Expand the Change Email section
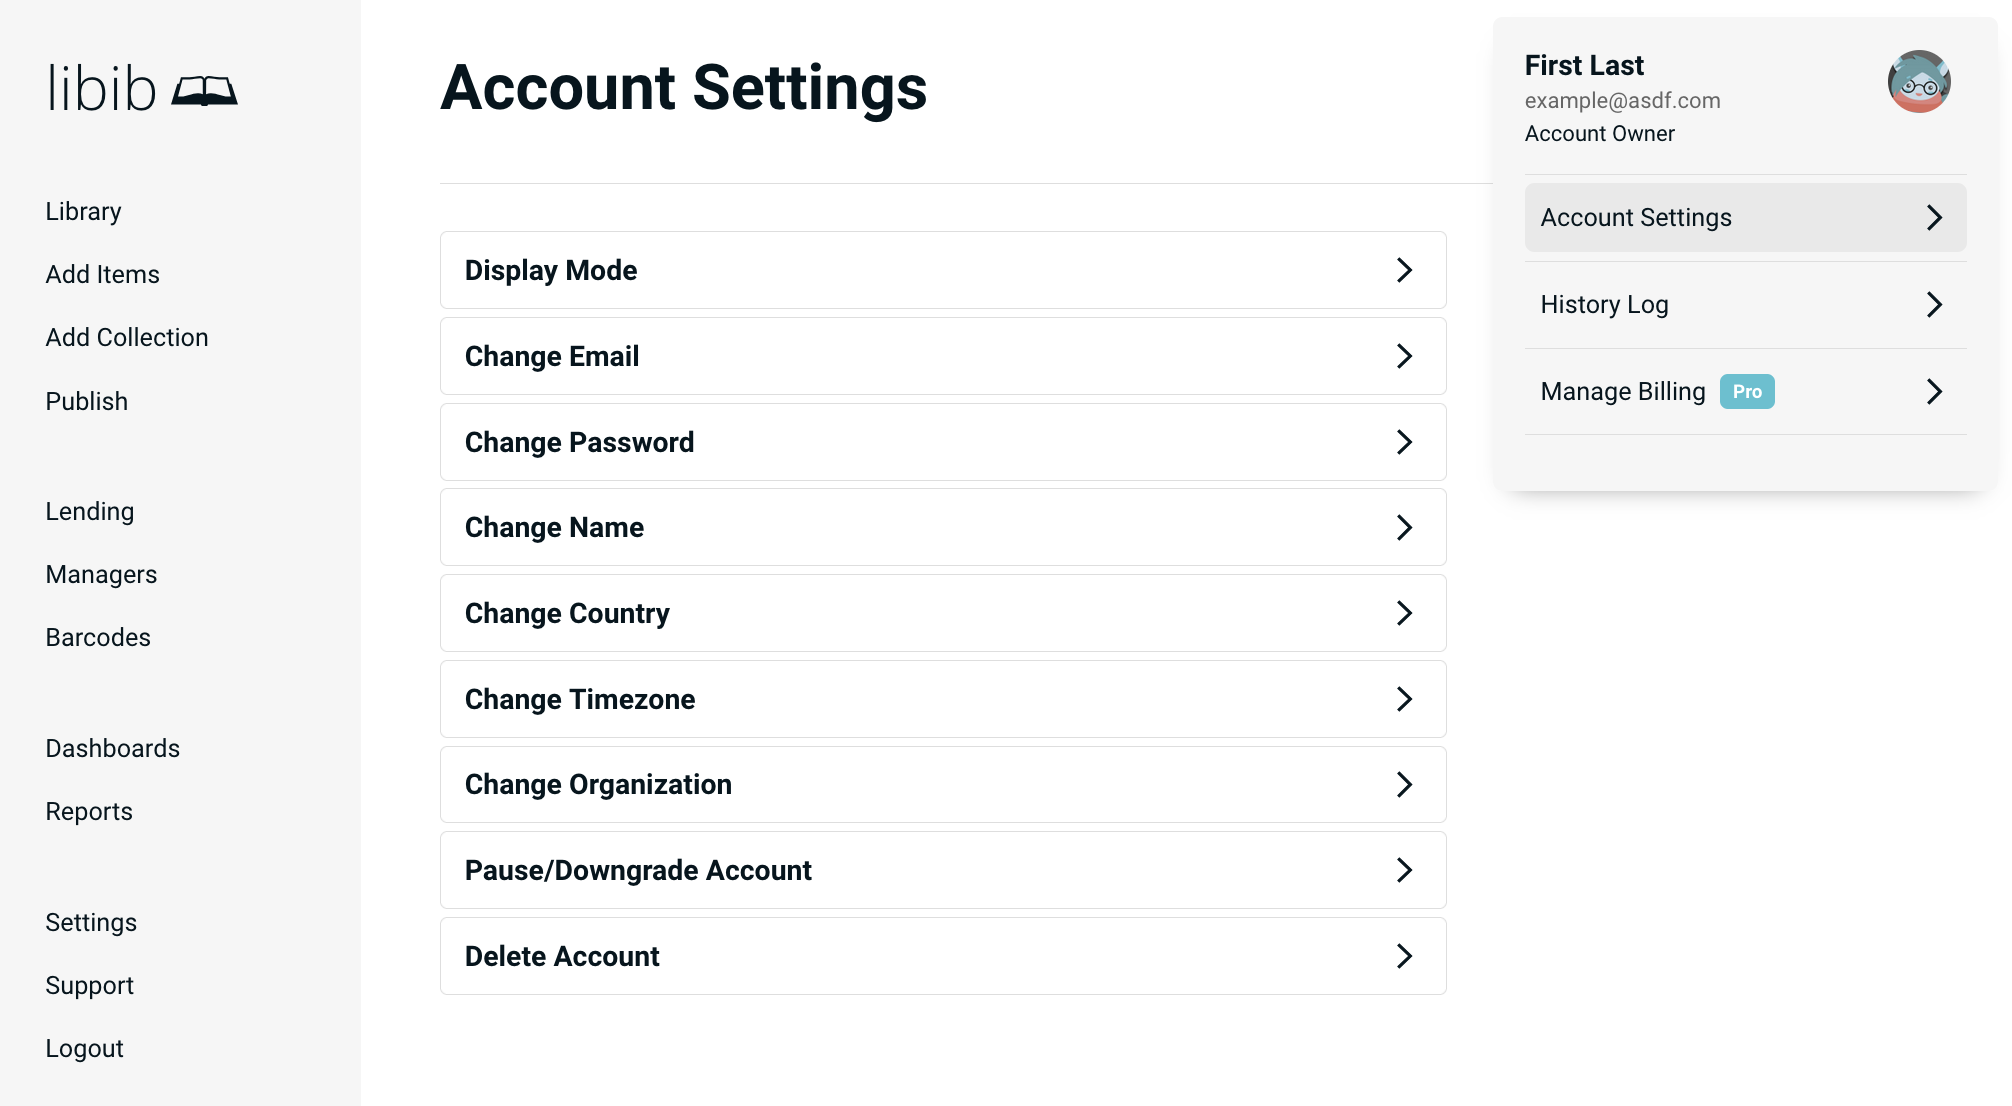The width and height of the screenshot is (2012, 1106). [x=942, y=356]
